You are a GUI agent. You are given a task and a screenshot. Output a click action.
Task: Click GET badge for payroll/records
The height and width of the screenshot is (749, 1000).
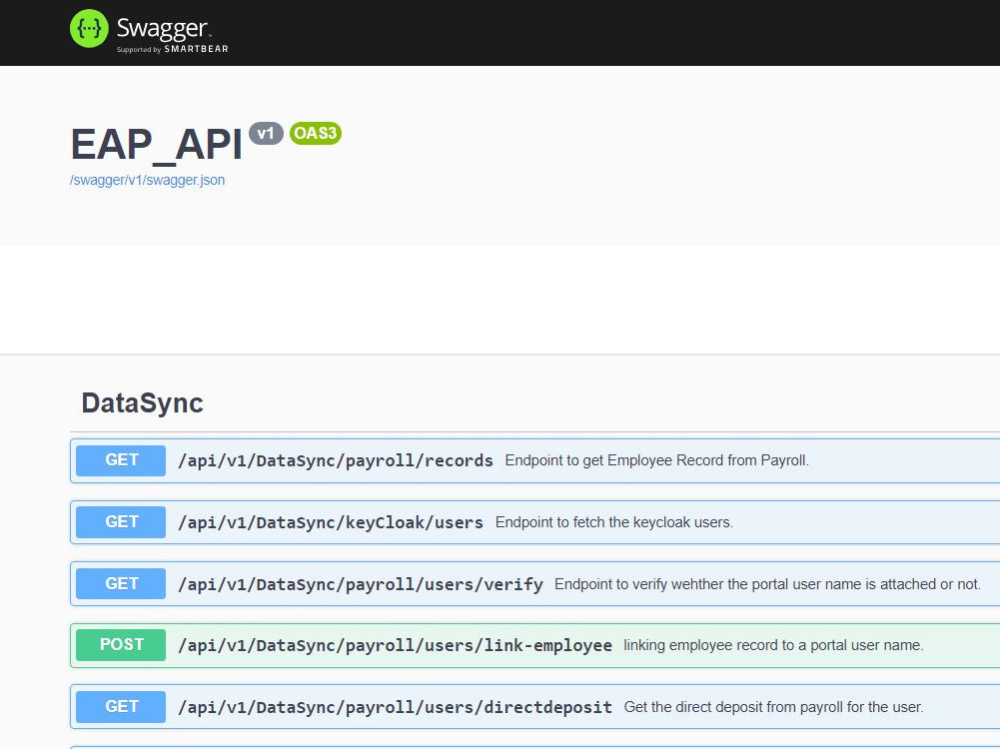tap(121, 460)
